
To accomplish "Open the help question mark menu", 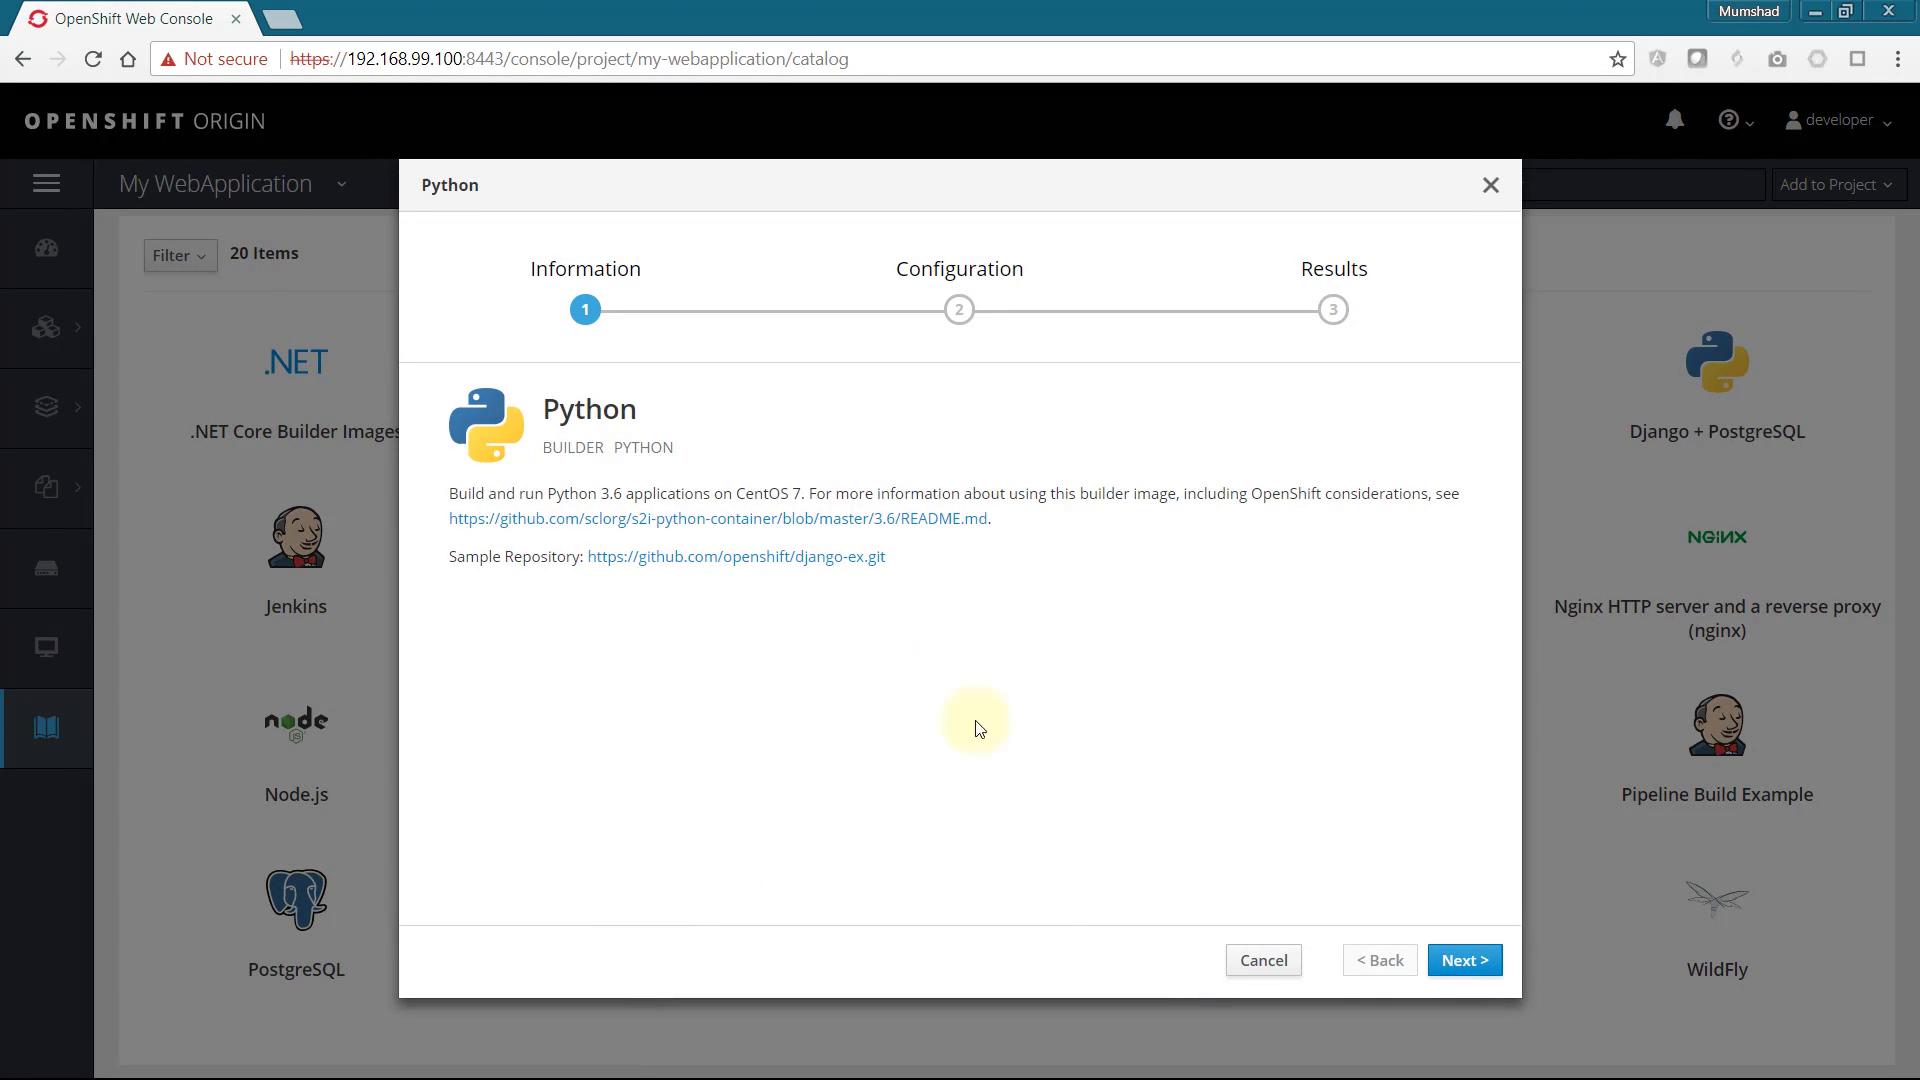I will point(1736,120).
